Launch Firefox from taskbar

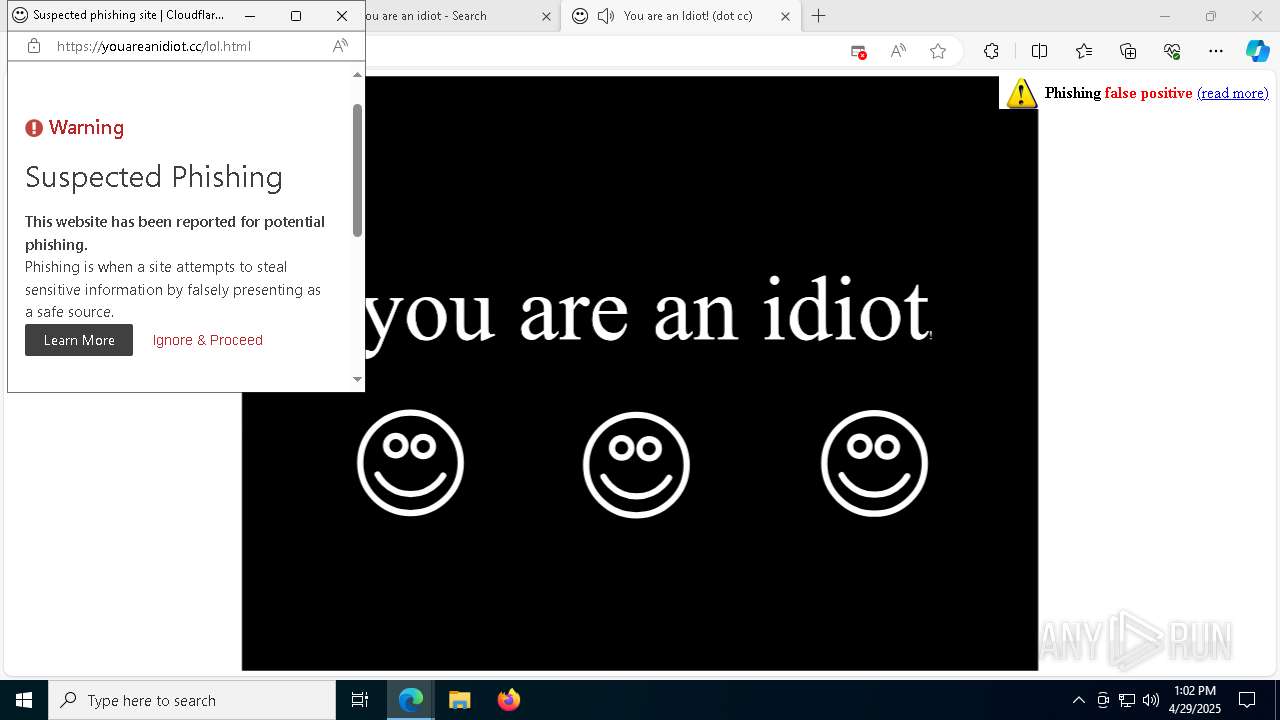pos(508,700)
